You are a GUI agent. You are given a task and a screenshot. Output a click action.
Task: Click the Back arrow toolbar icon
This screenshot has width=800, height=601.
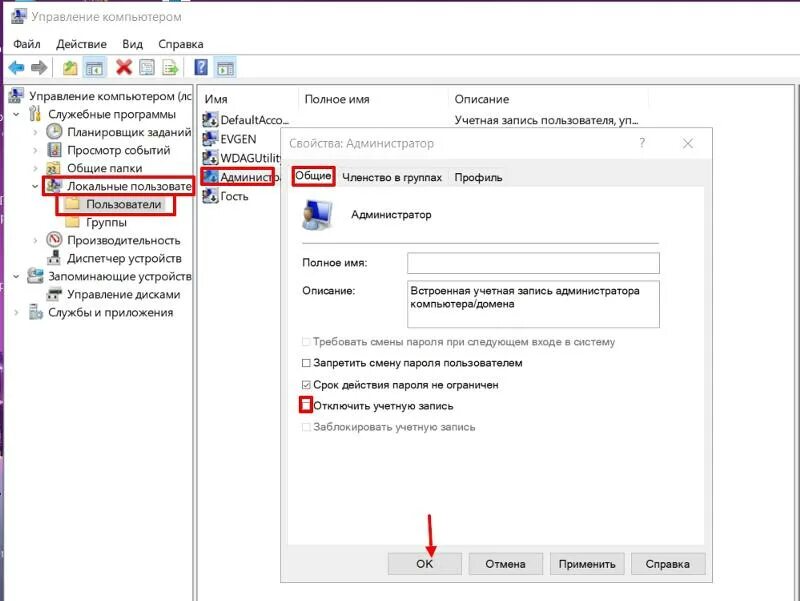tap(16, 67)
